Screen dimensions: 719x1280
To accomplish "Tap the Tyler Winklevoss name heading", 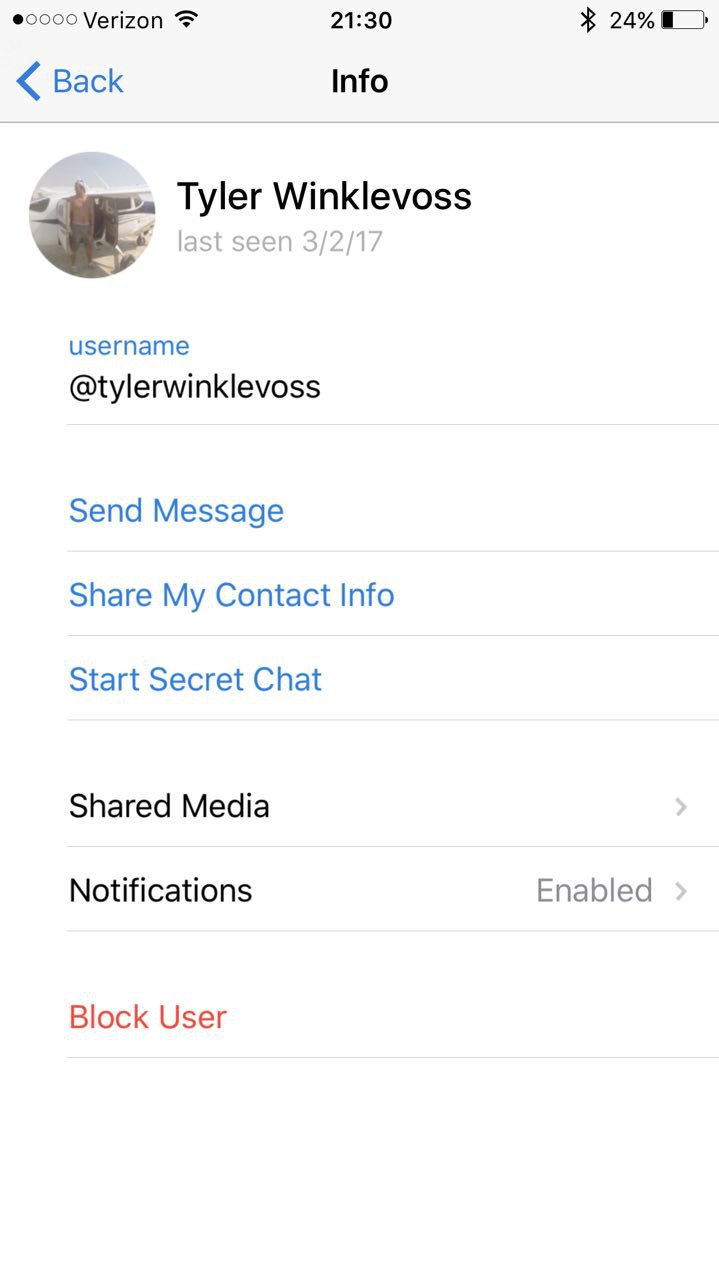I will pyautogui.click(x=324, y=197).
